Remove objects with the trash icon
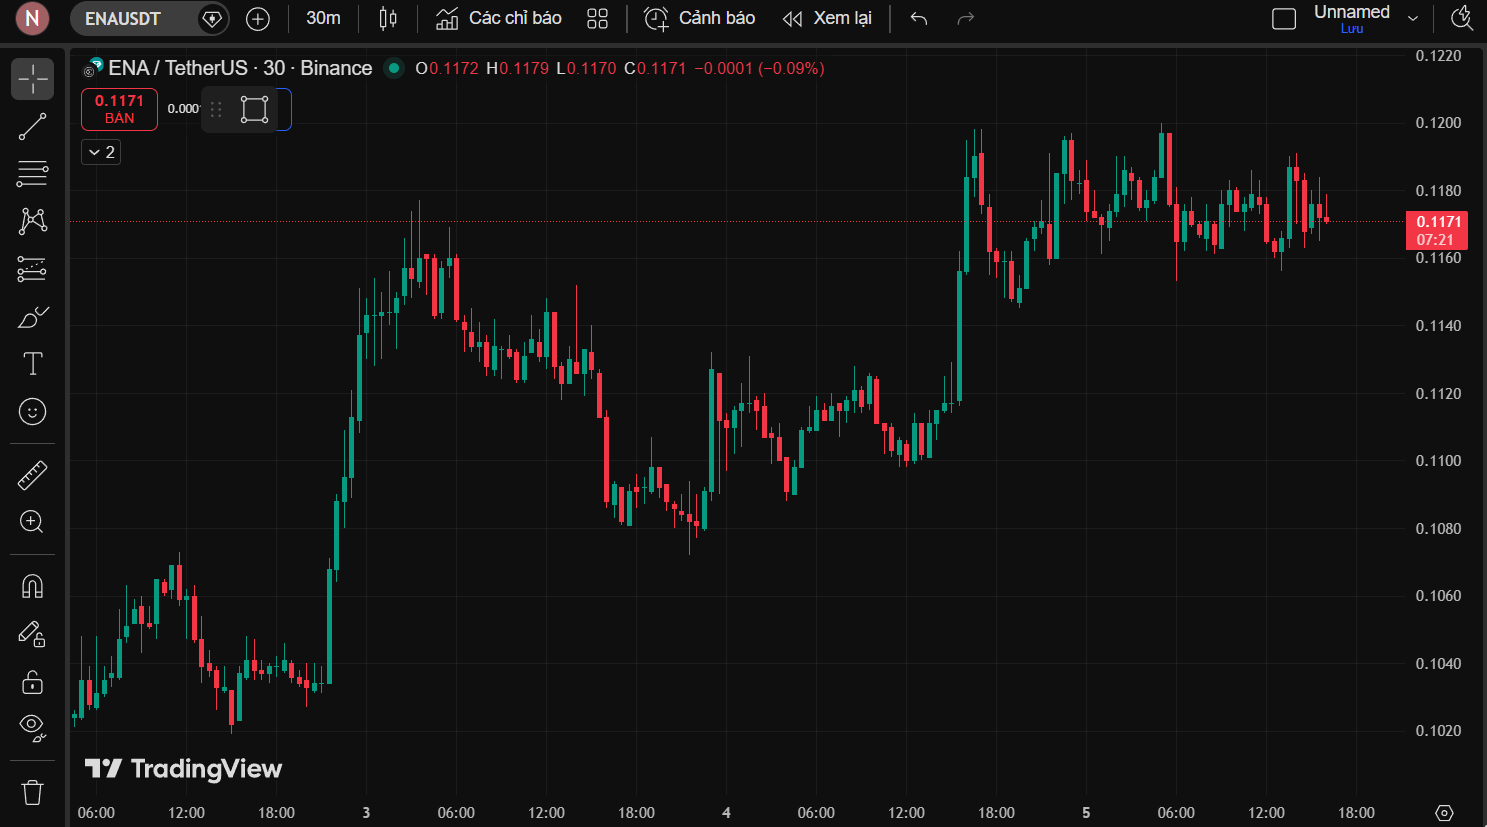This screenshot has height=827, width=1487. pyautogui.click(x=32, y=793)
